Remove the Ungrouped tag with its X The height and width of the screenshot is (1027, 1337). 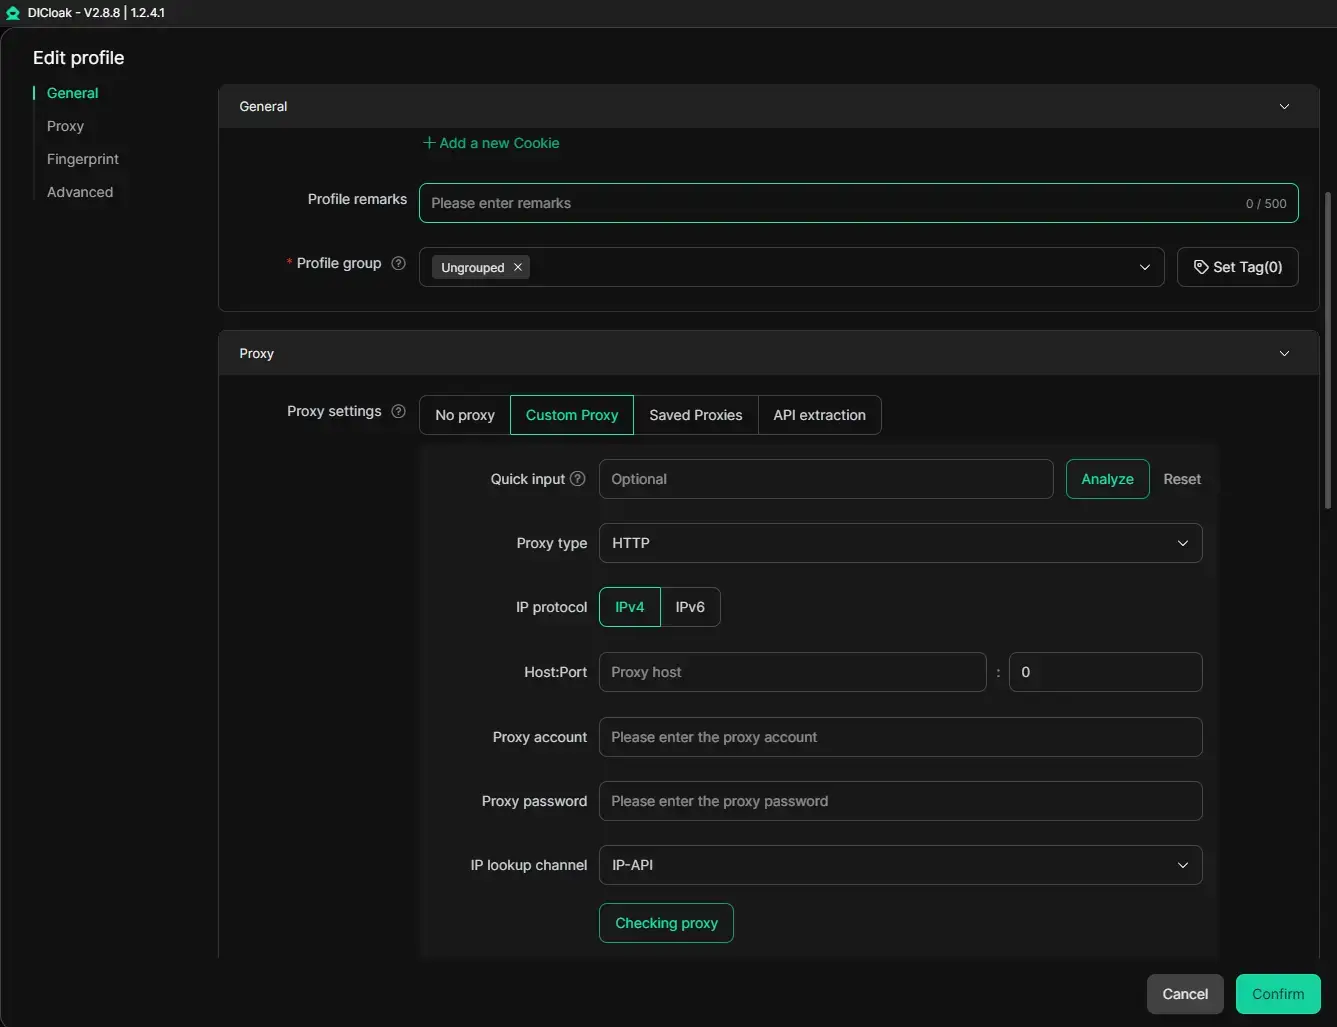pyautogui.click(x=518, y=267)
